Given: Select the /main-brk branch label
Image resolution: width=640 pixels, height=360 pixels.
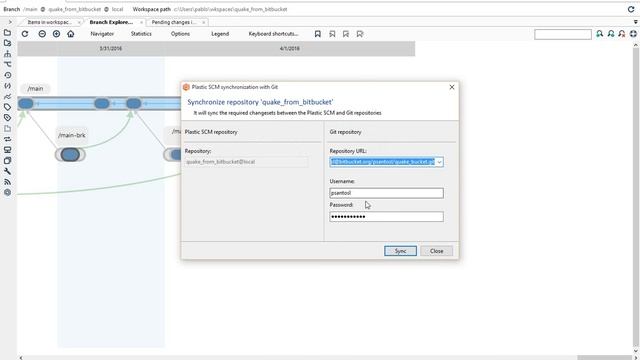Looking at the screenshot, I should (72, 135).
